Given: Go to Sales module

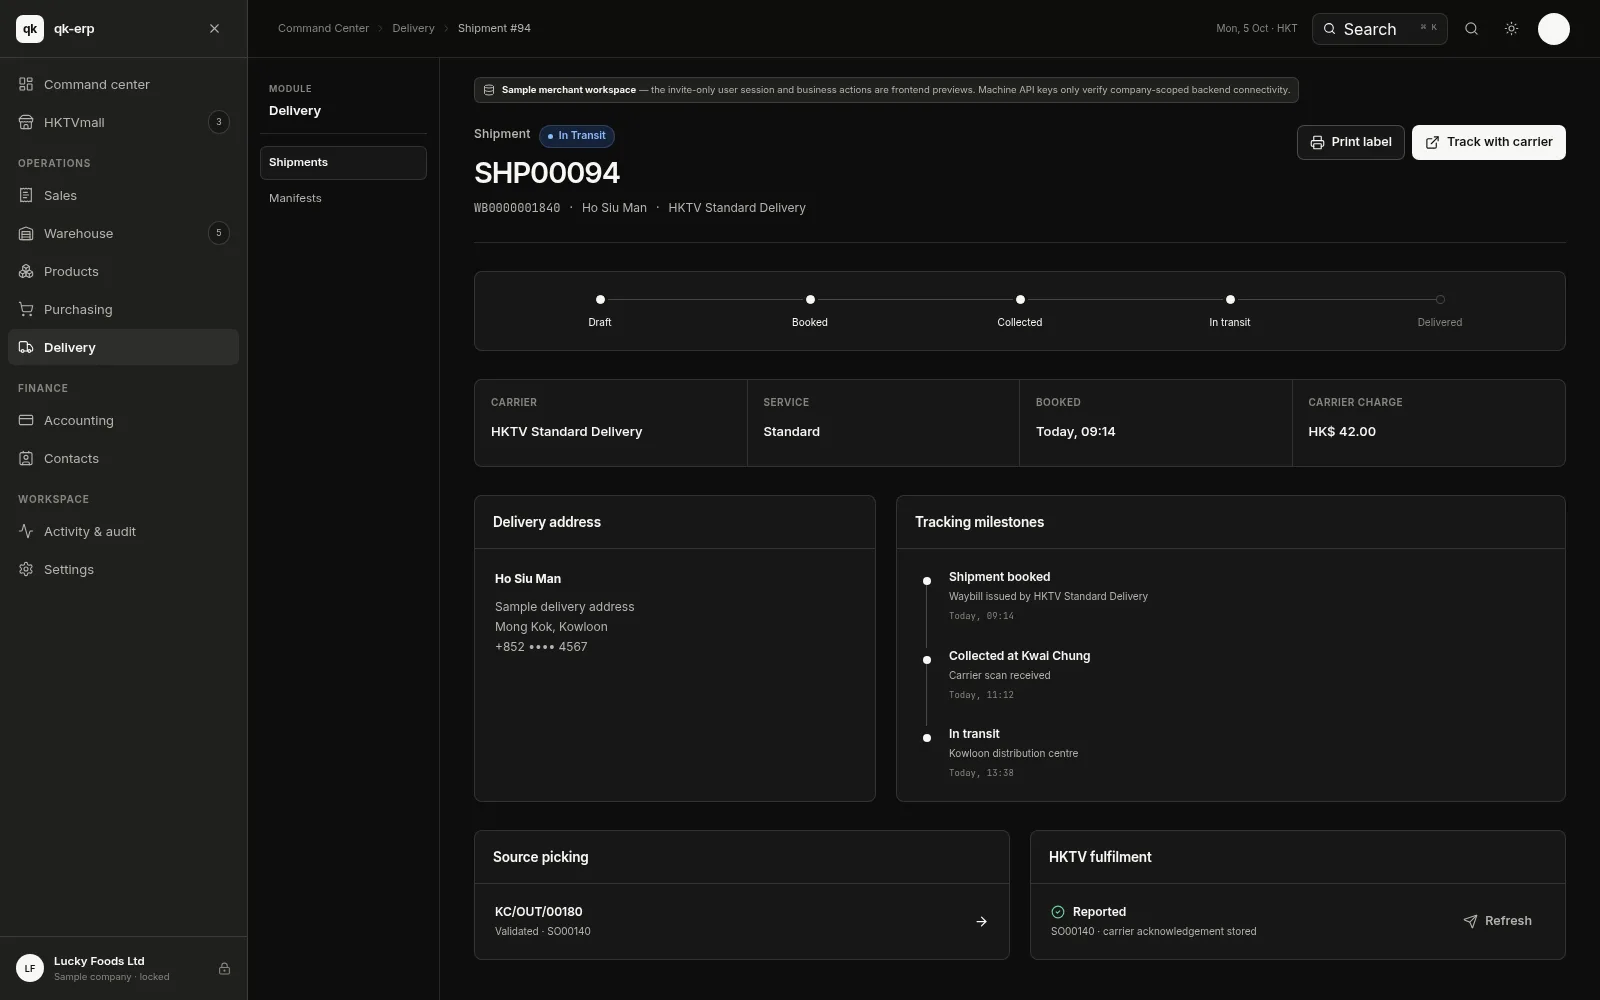Looking at the screenshot, I should pyautogui.click(x=123, y=195).
